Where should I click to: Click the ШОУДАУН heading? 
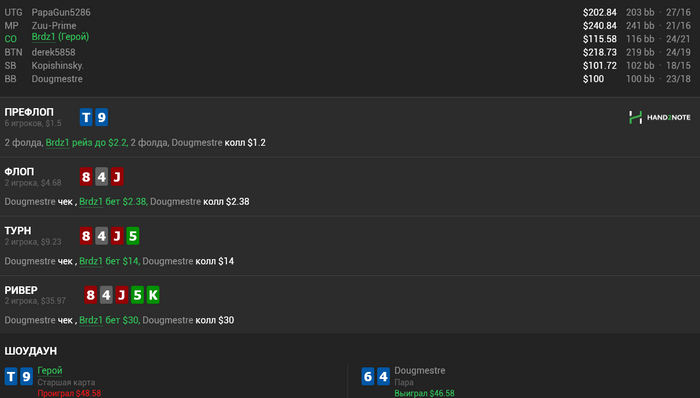pos(31,351)
